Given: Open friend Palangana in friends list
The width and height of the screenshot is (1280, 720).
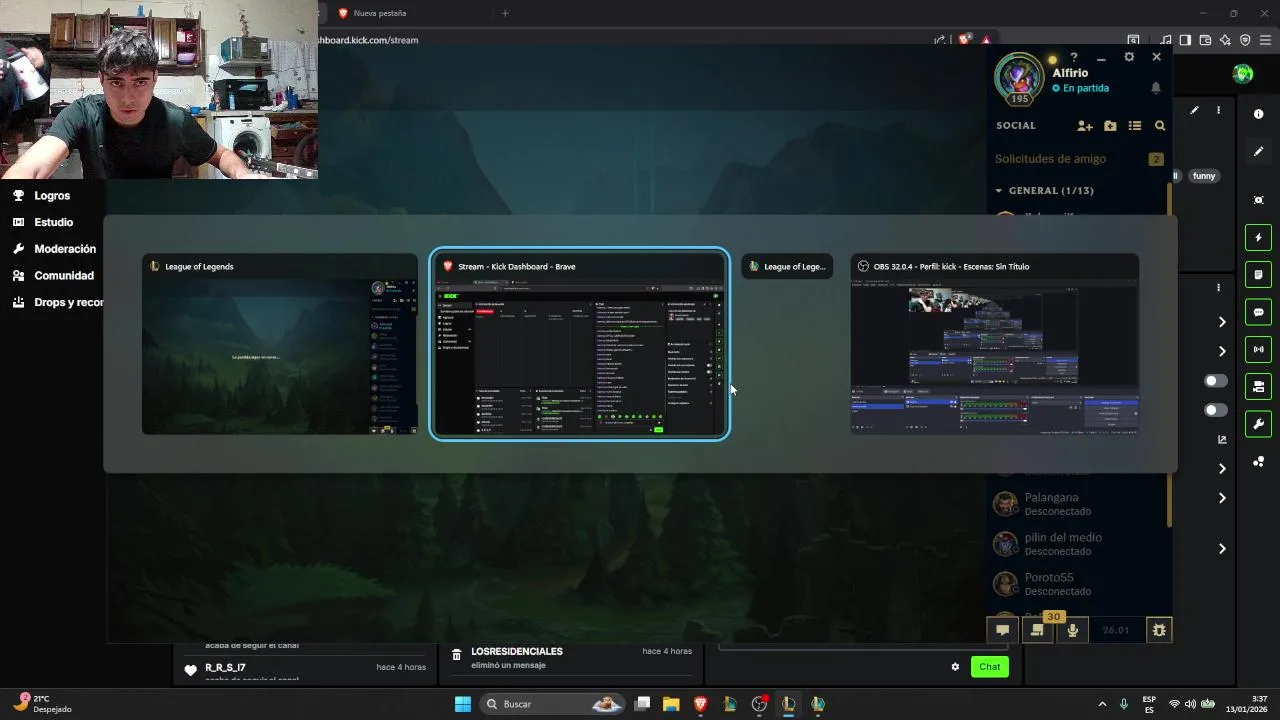Looking at the screenshot, I should (x=1078, y=504).
